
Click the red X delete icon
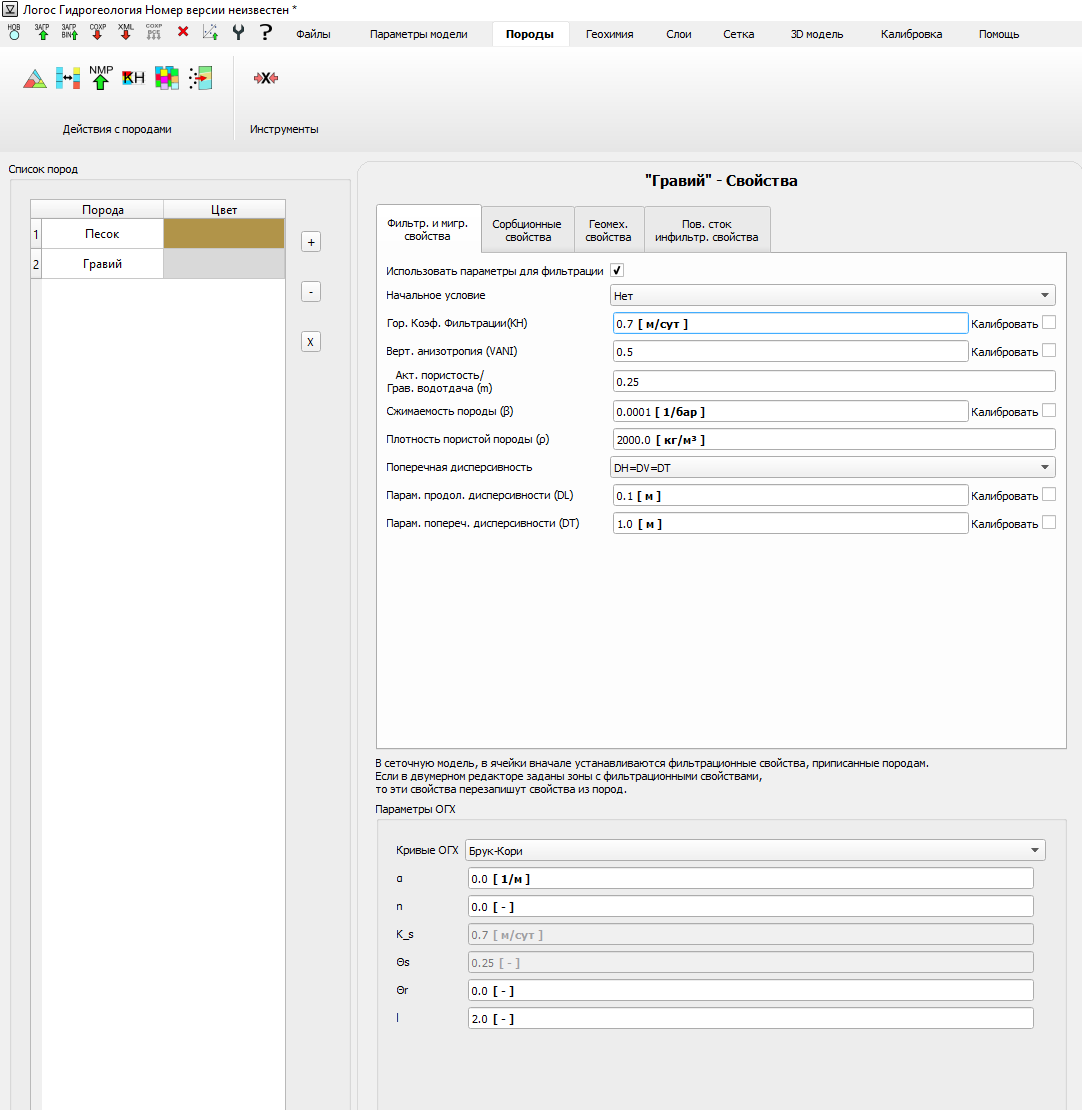pos(183,32)
